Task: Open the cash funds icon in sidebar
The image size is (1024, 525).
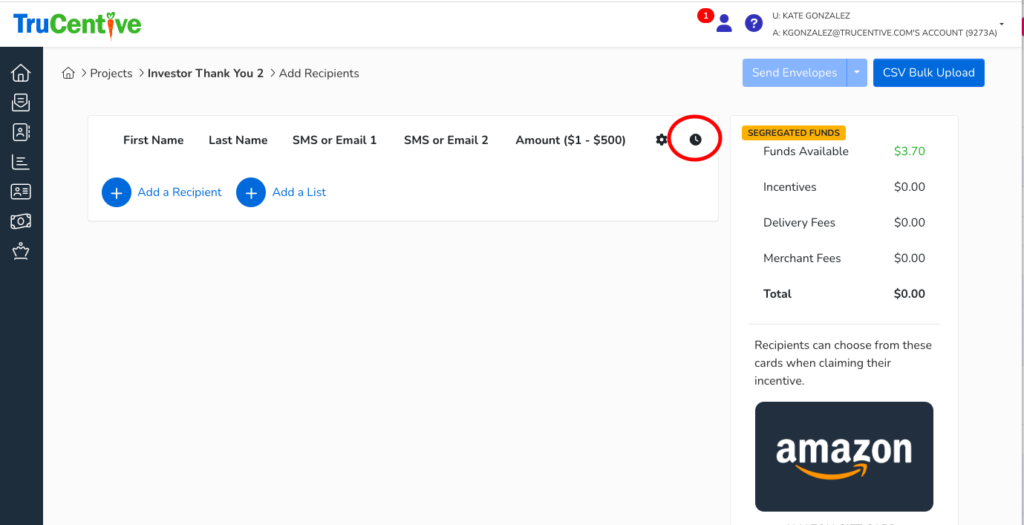Action: coord(20,221)
